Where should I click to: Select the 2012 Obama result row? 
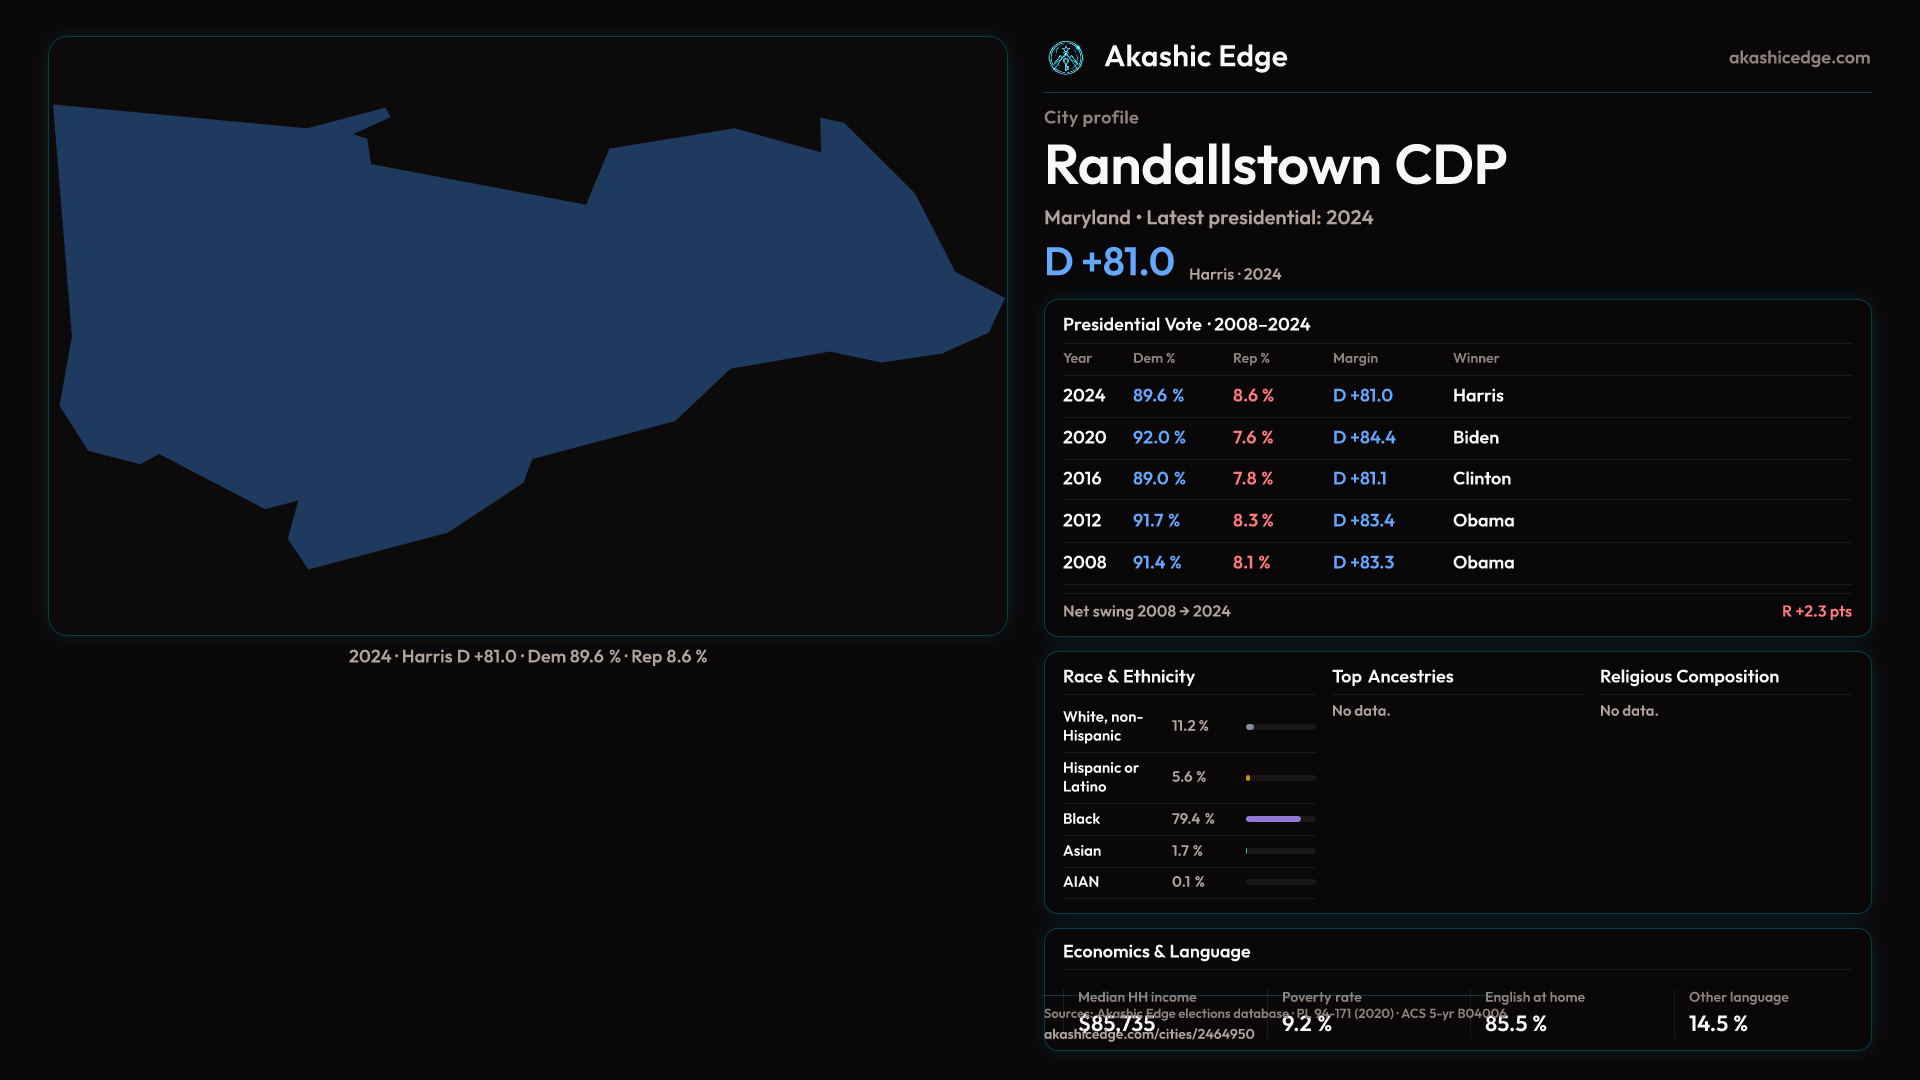point(1456,521)
